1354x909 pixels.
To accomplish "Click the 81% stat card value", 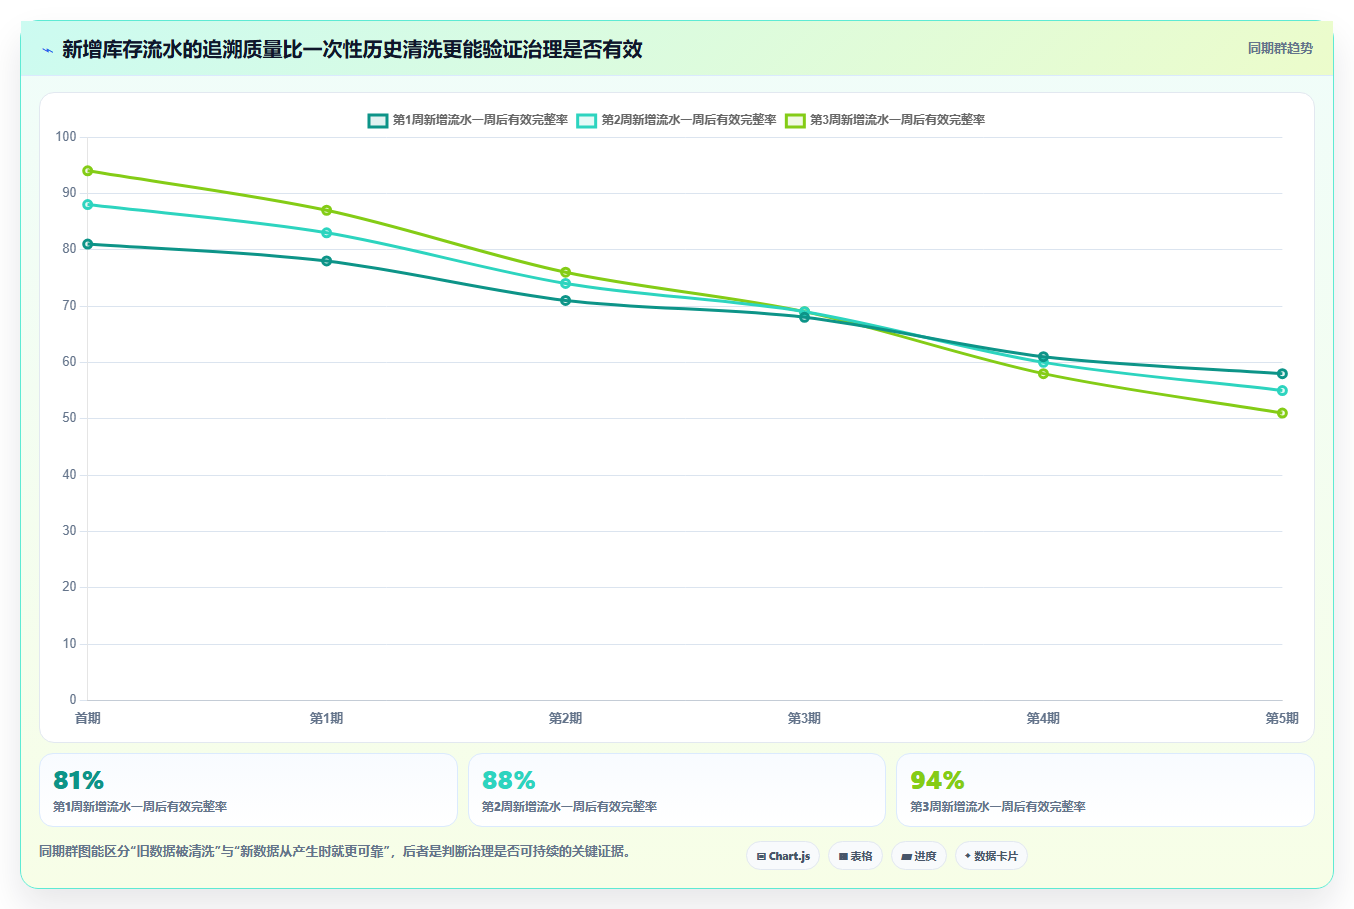I will 79,780.
